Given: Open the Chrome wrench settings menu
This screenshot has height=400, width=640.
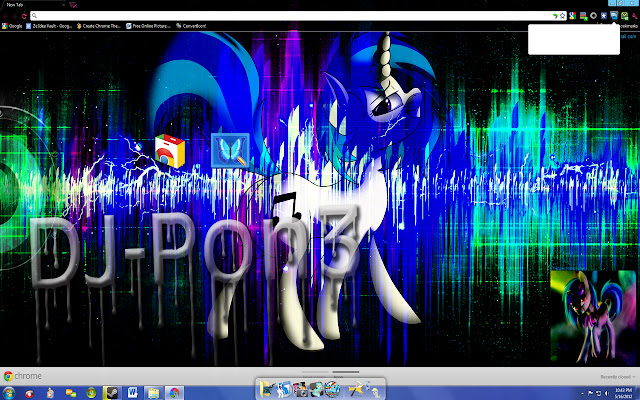Looking at the screenshot, I should (635, 16).
